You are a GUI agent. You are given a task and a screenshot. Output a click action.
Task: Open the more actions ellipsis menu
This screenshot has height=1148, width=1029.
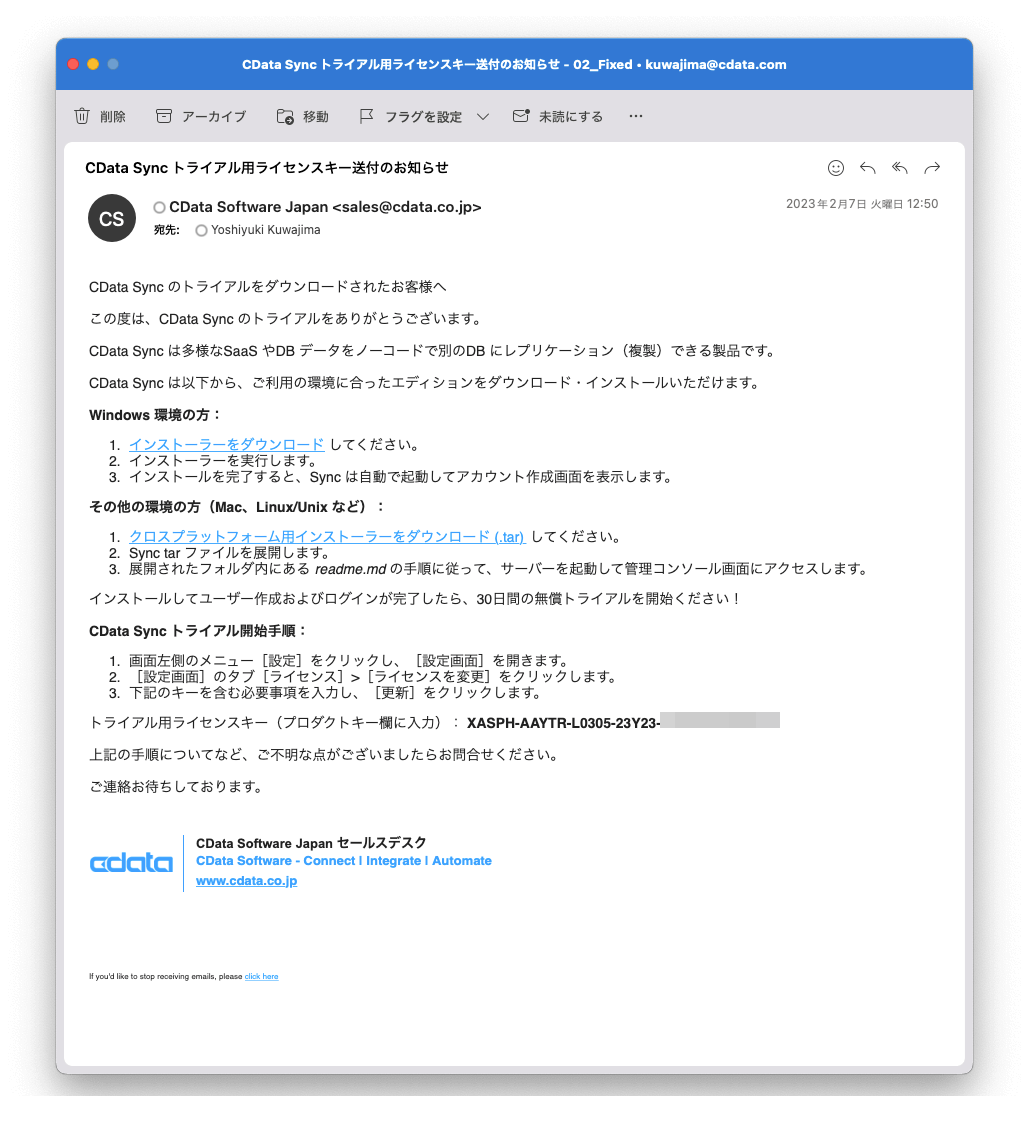pyautogui.click(x=636, y=116)
